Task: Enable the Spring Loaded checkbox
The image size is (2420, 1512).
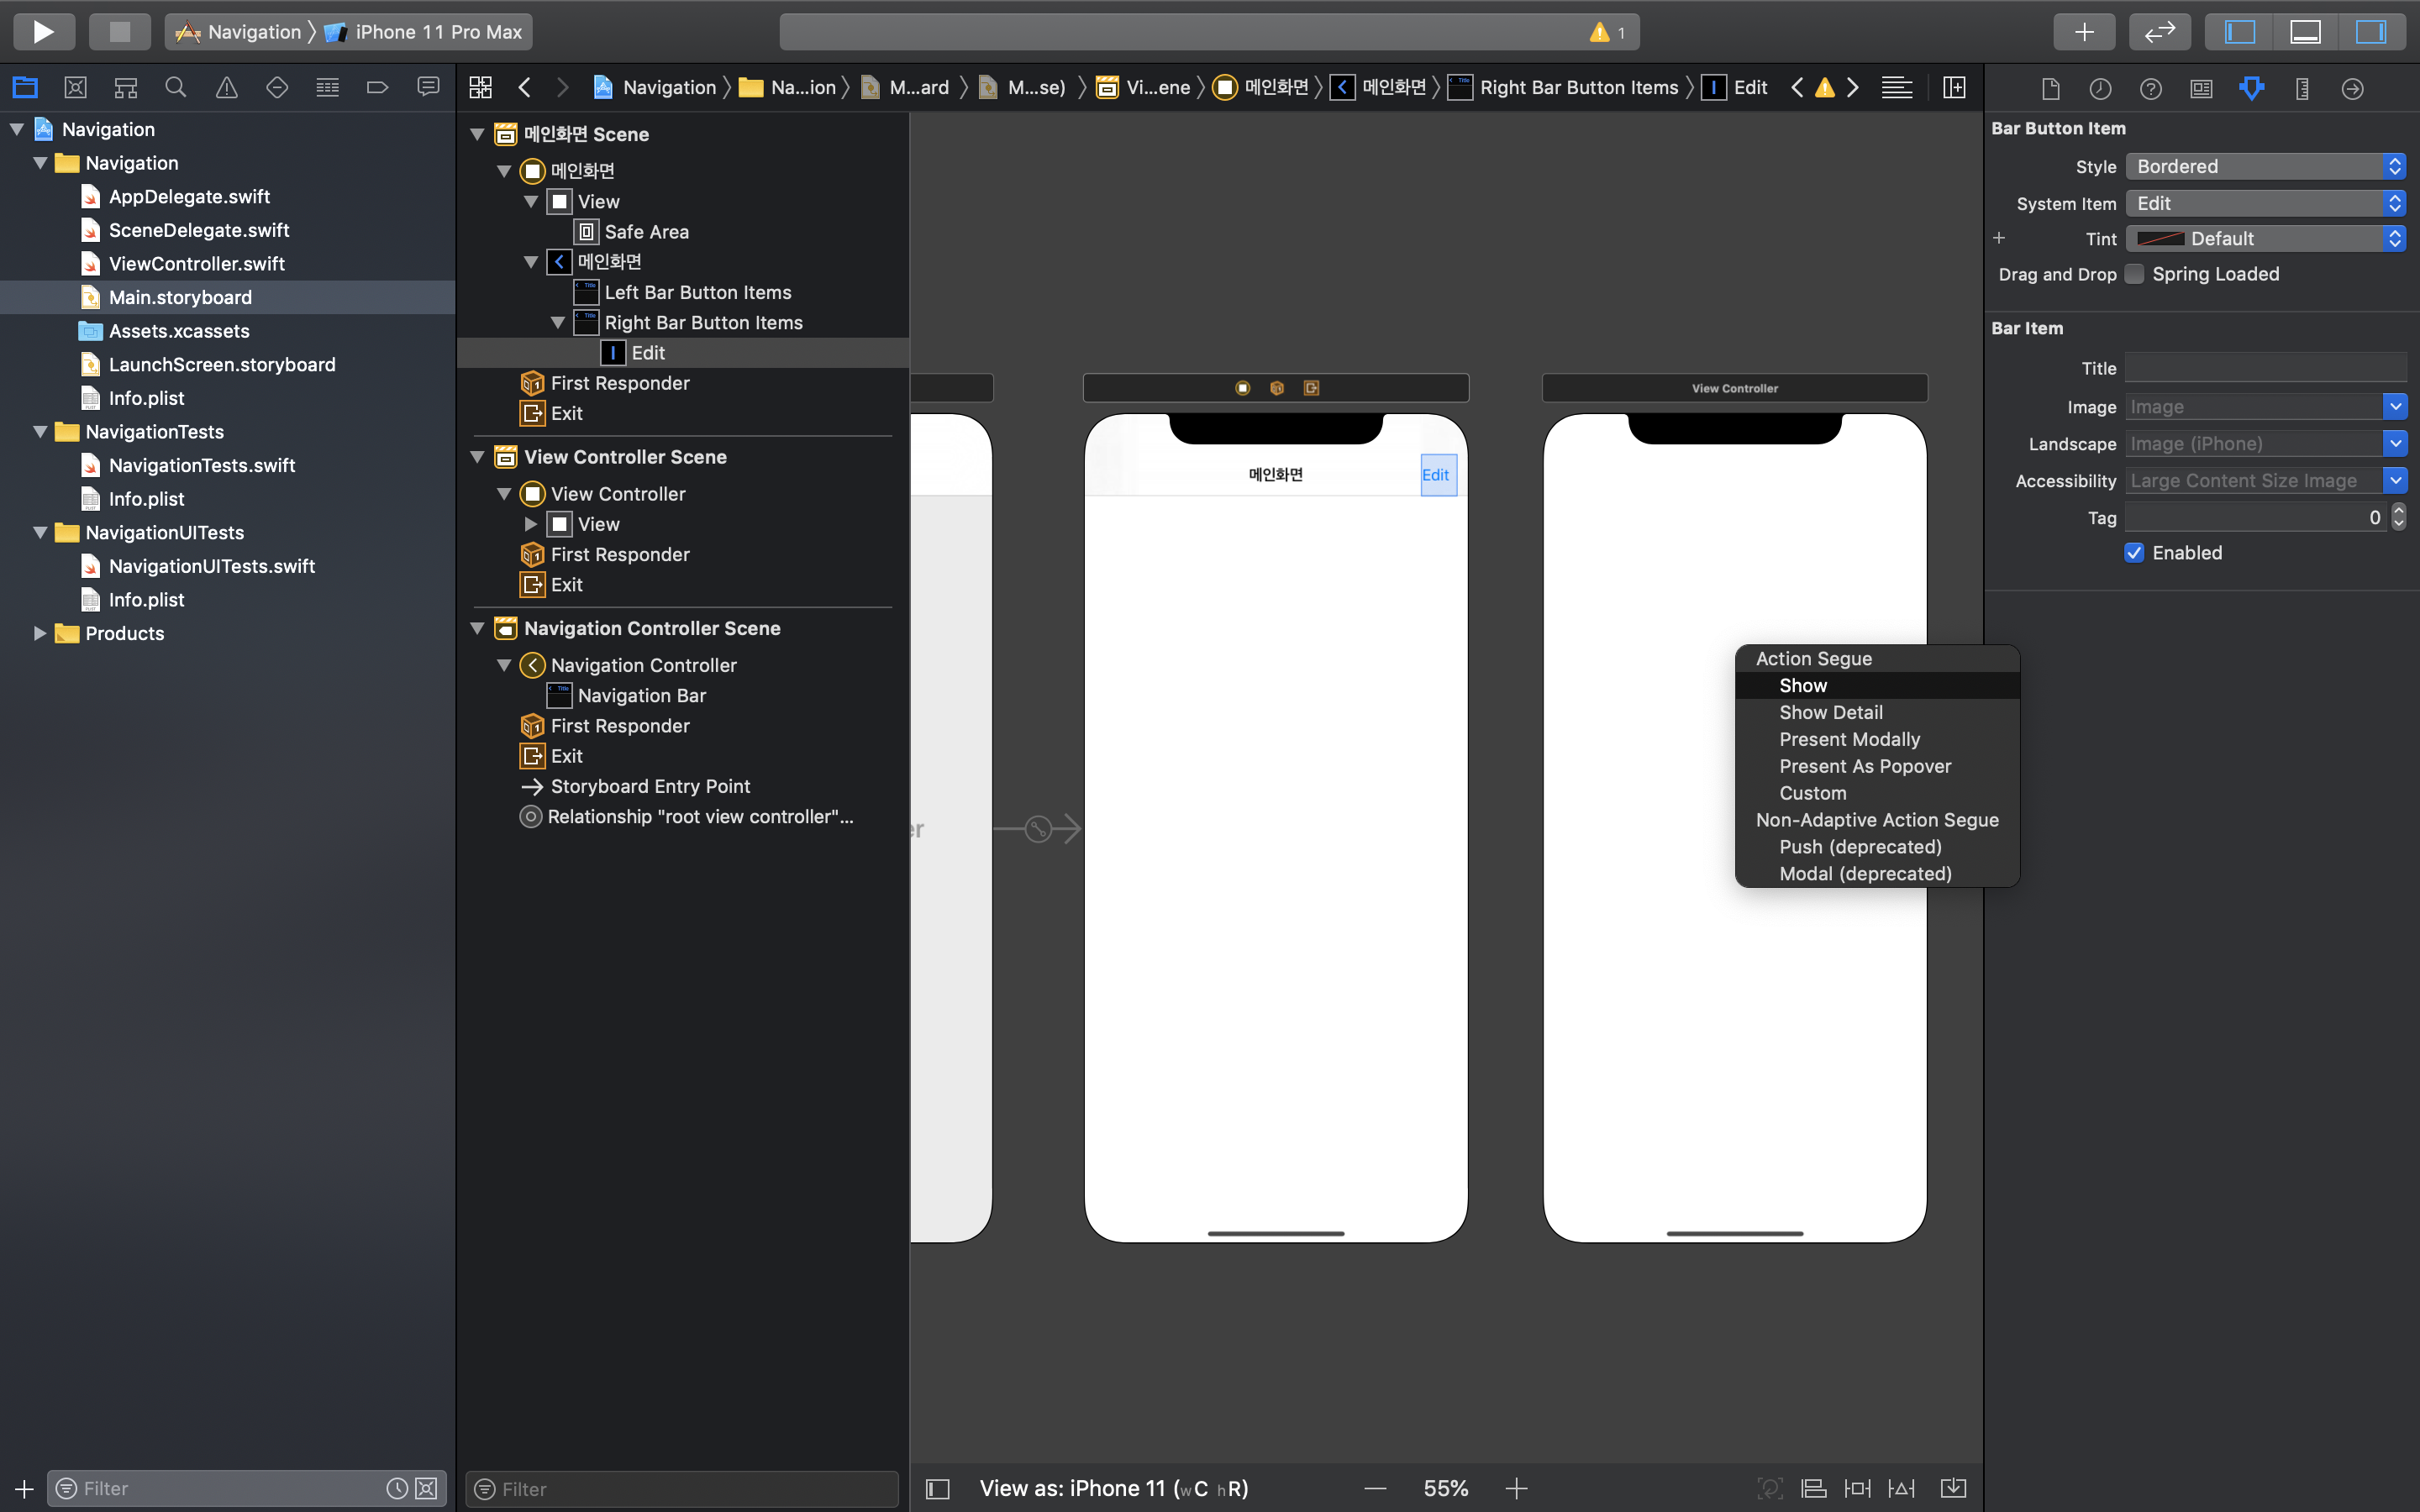Action: [x=2135, y=274]
